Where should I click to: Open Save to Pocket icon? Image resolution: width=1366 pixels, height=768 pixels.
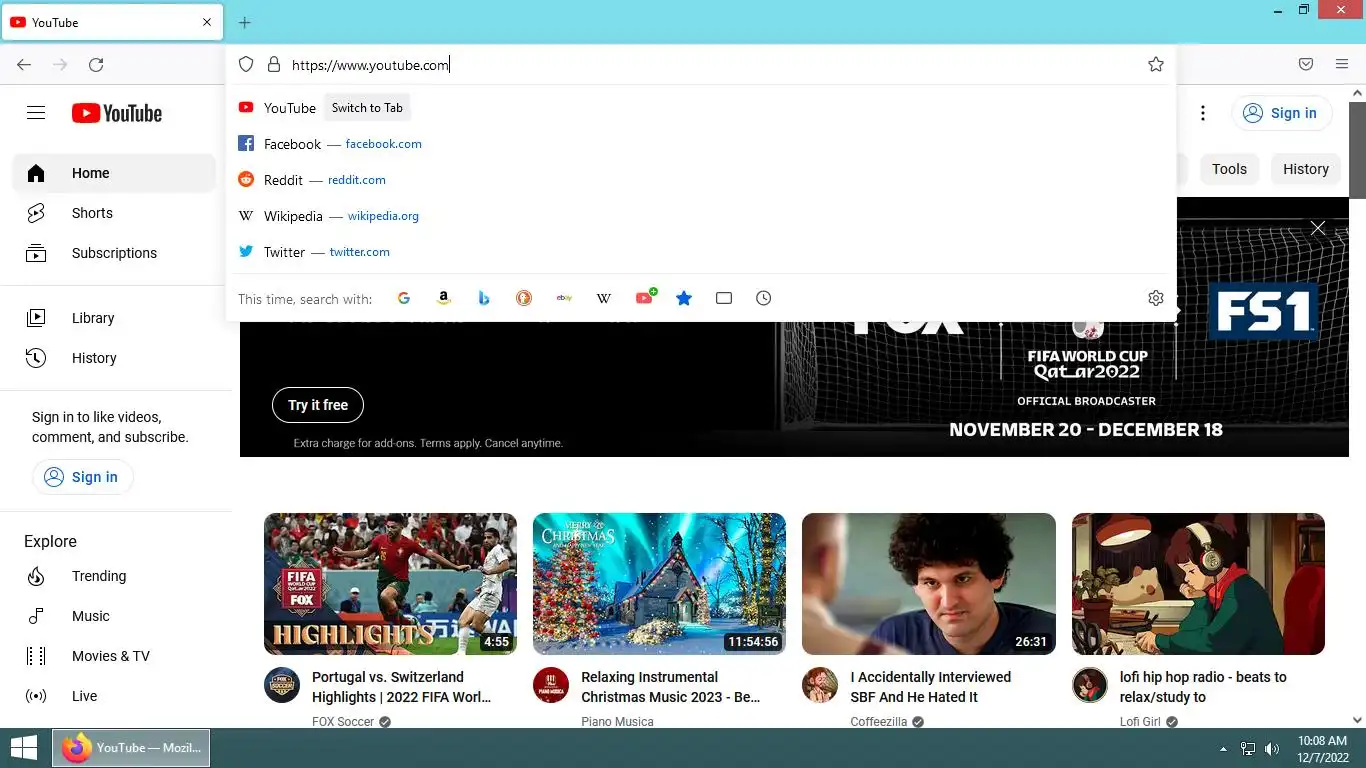pos(1306,64)
